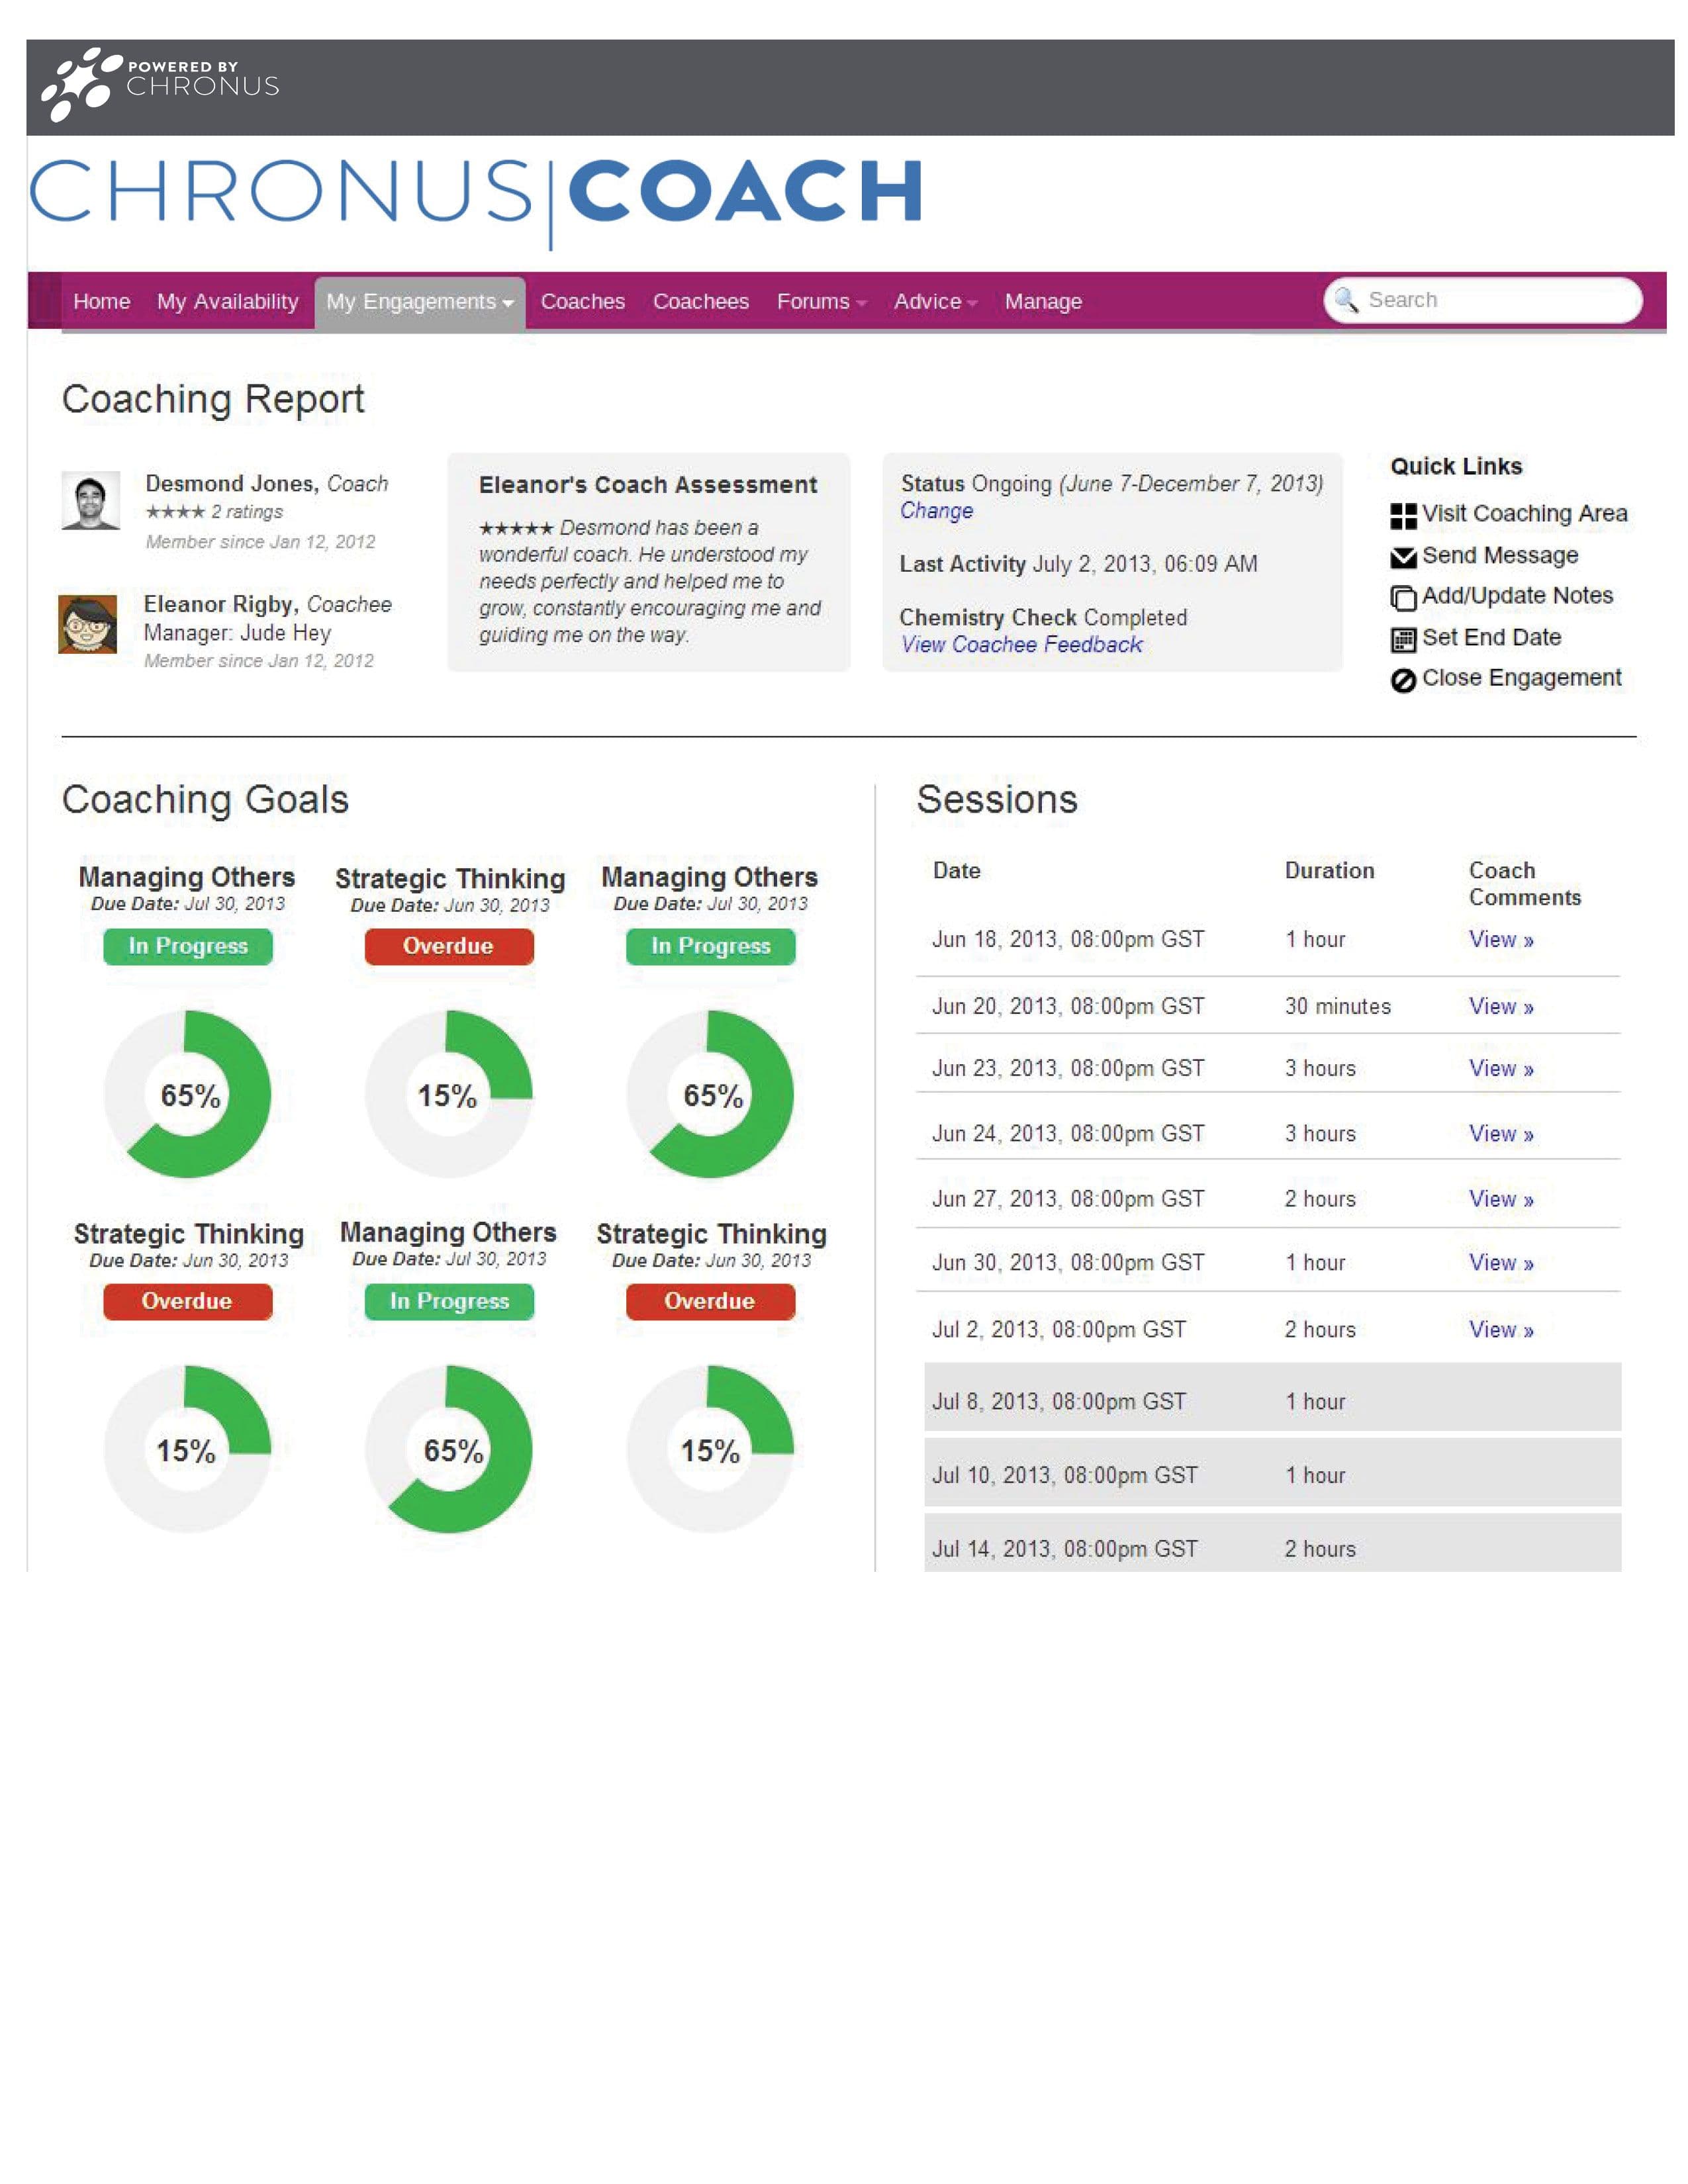Open the Manage tab
This screenshot has width=1688, height=2184.
click(x=1043, y=301)
